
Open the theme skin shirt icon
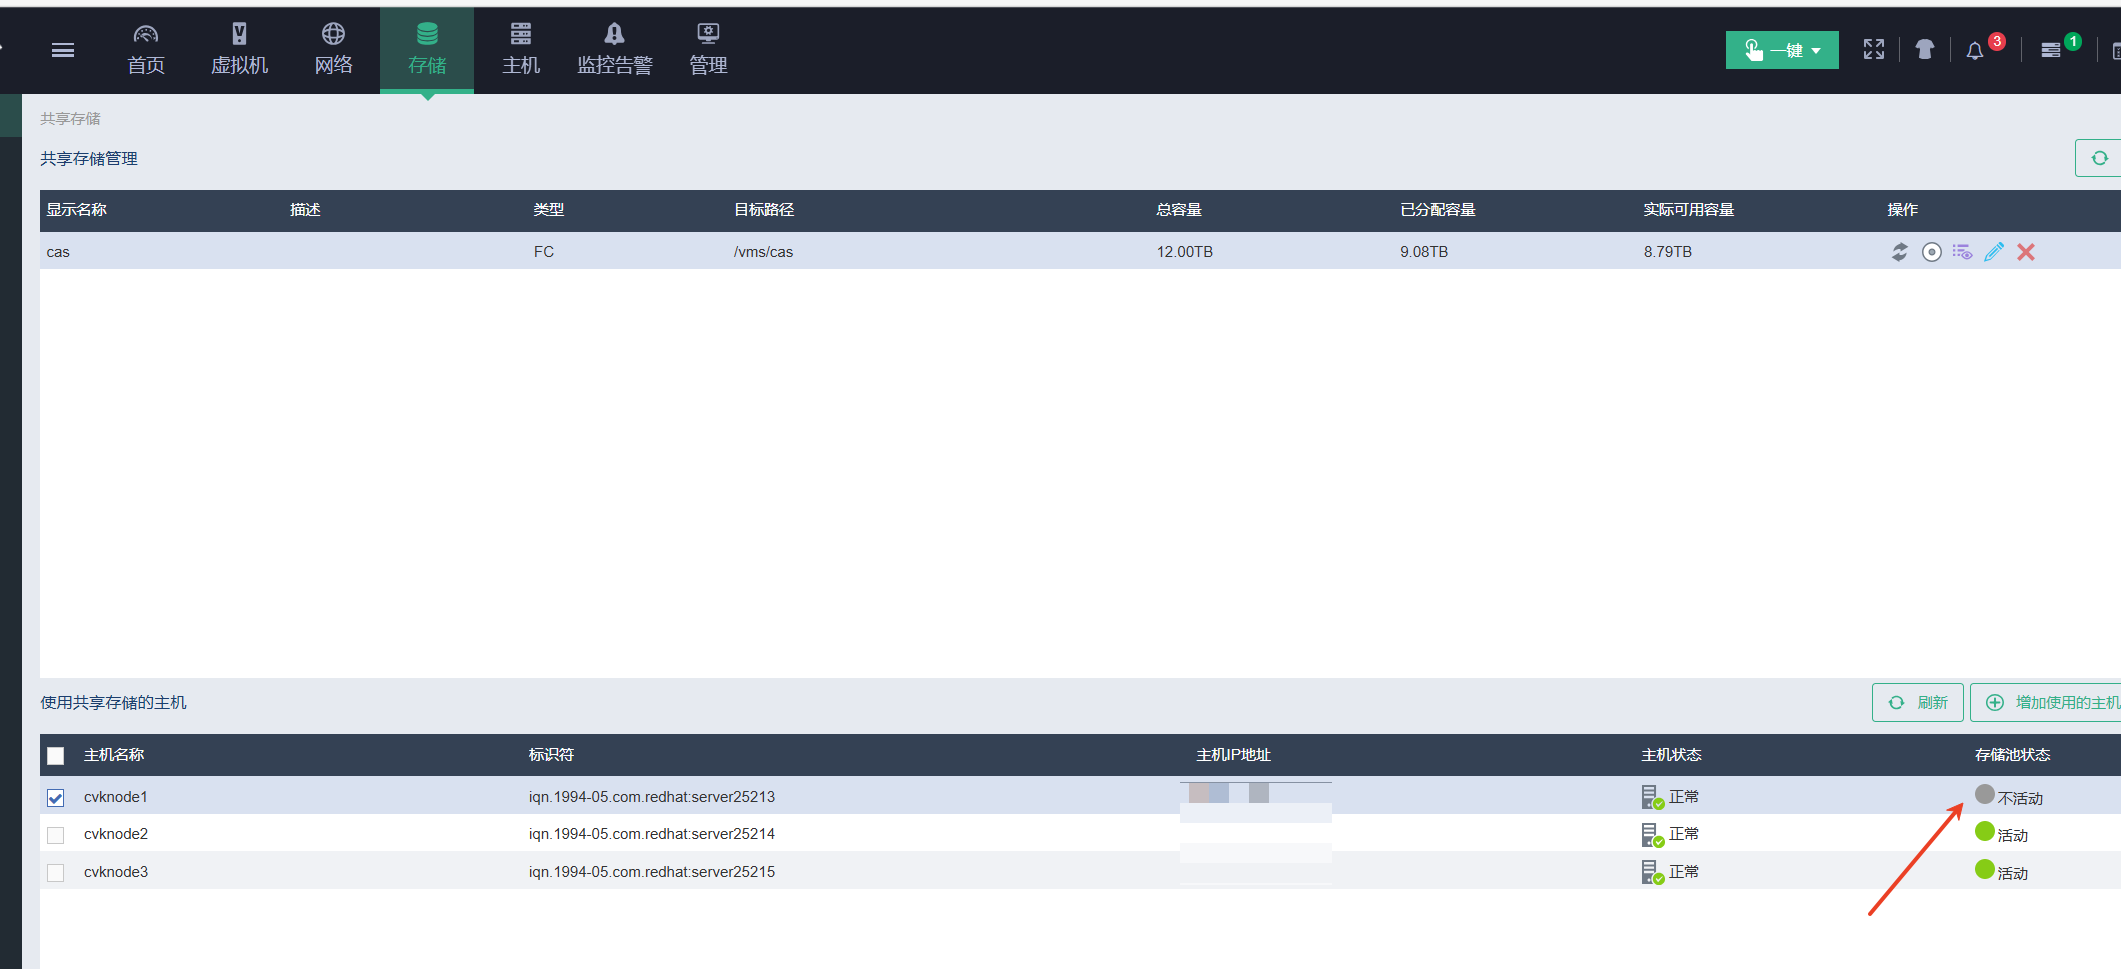point(1924,50)
